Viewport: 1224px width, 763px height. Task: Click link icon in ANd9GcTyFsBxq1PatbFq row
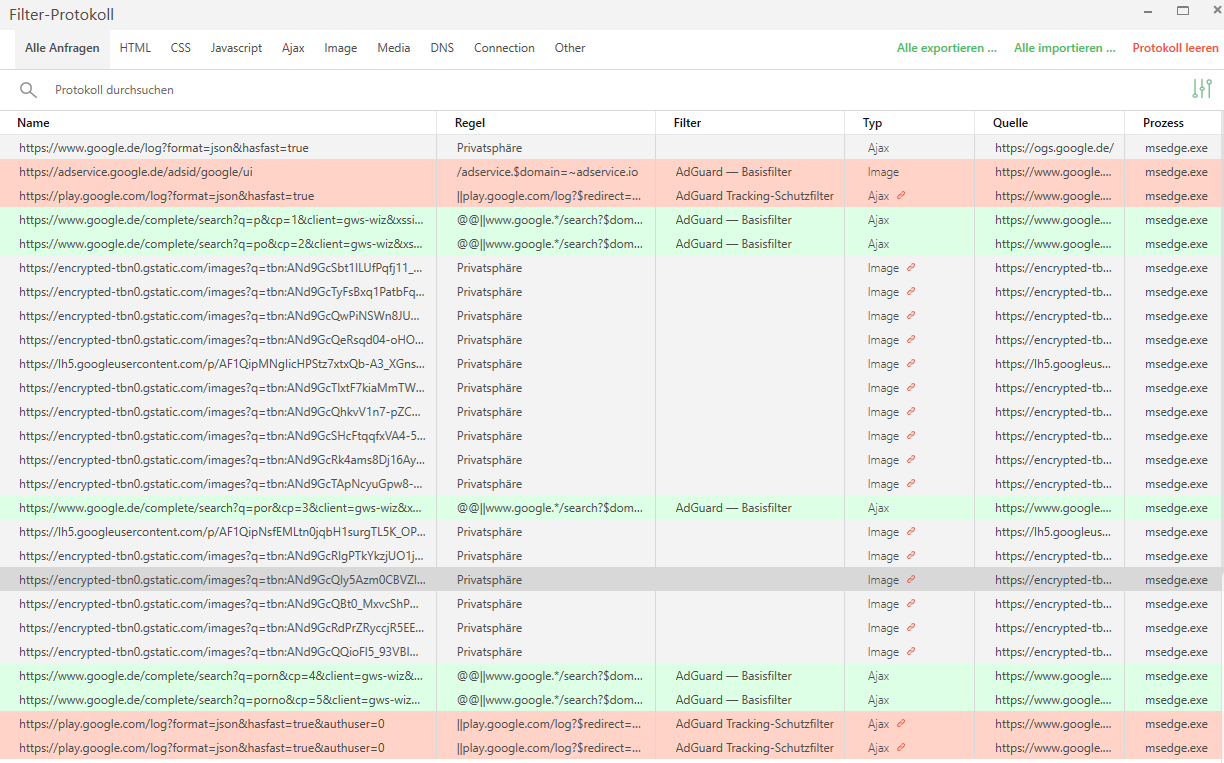click(911, 292)
